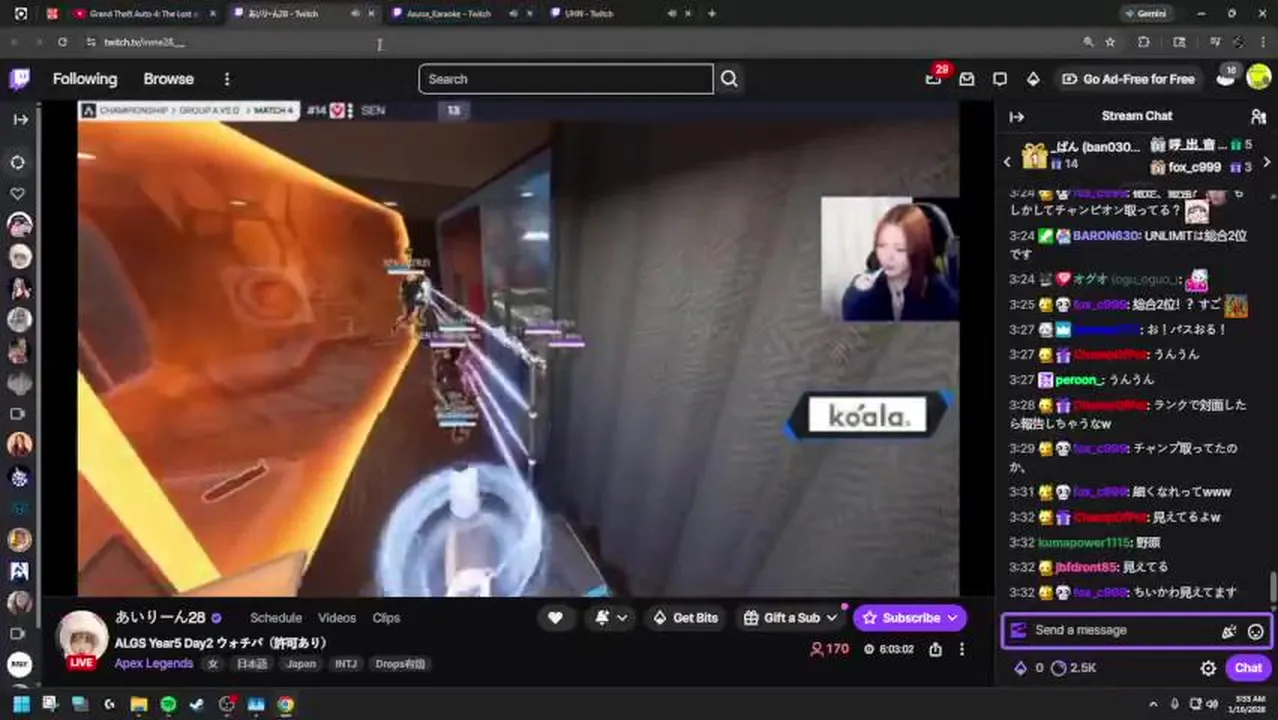This screenshot has height=720, width=1278.
Task: Open File Explorer from the taskbar
Action: tap(138, 704)
